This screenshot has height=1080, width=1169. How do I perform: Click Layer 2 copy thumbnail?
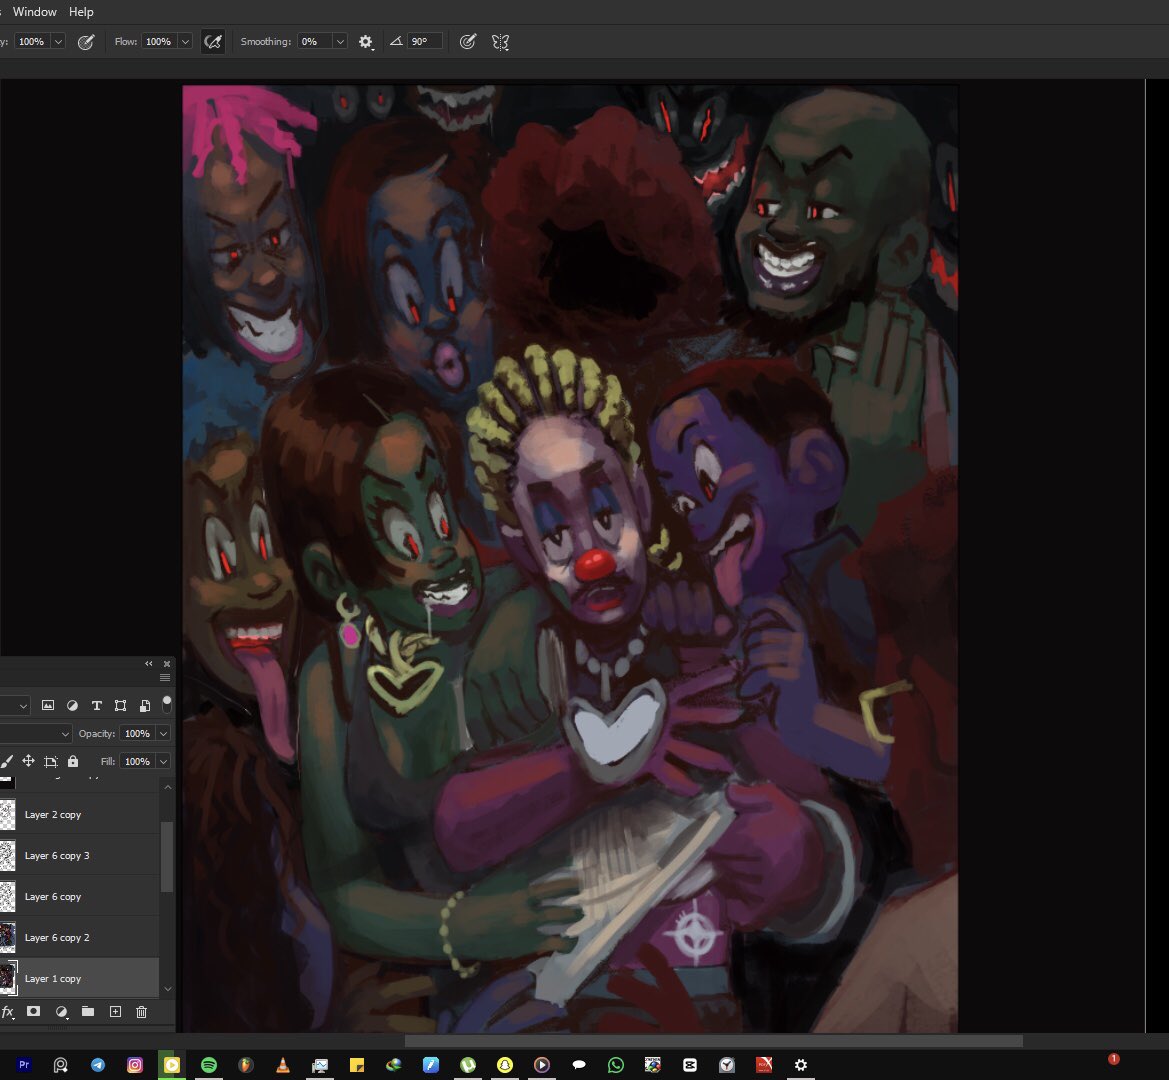[x=7, y=815]
